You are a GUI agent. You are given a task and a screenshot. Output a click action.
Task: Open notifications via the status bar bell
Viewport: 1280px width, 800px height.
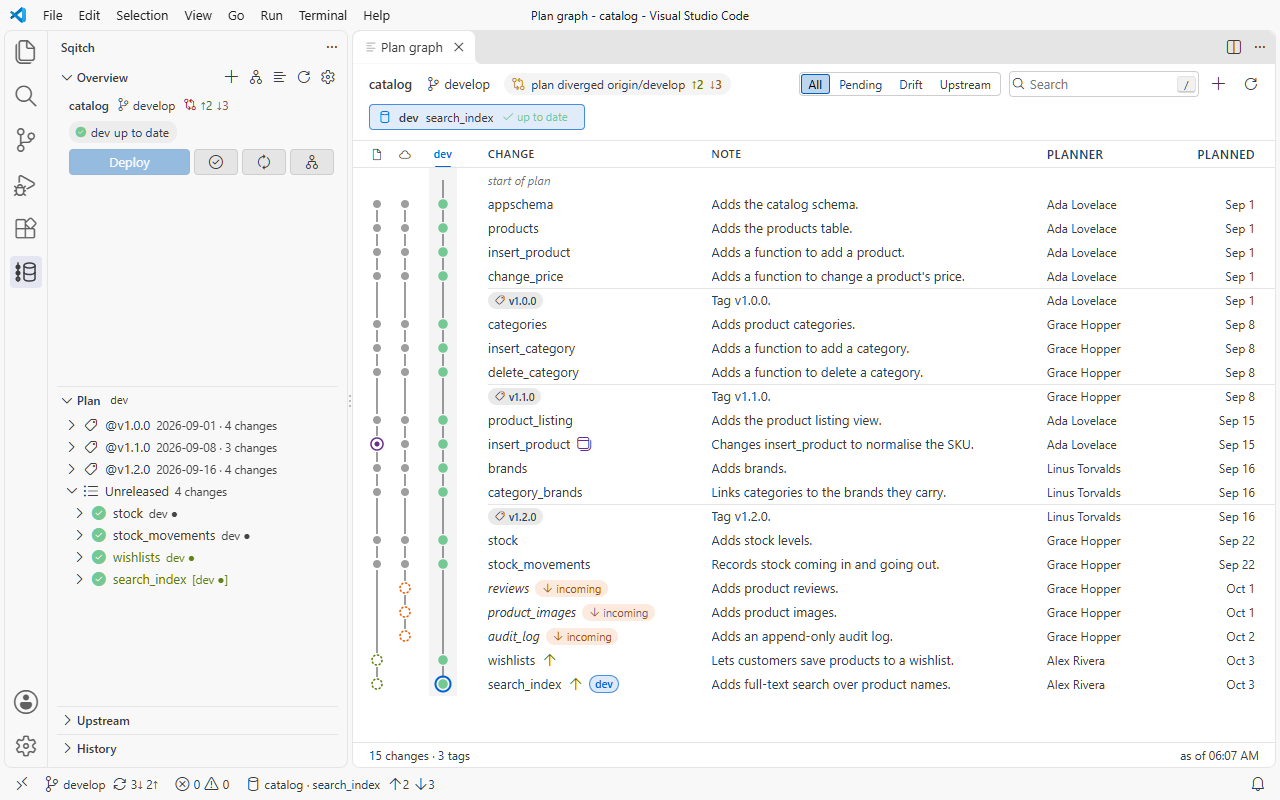pyautogui.click(x=1258, y=785)
